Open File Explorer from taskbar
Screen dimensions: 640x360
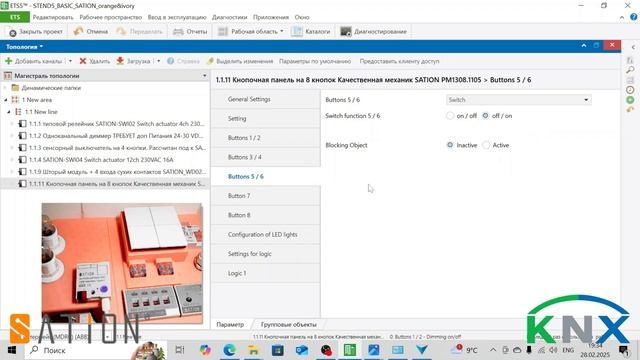[253, 350]
